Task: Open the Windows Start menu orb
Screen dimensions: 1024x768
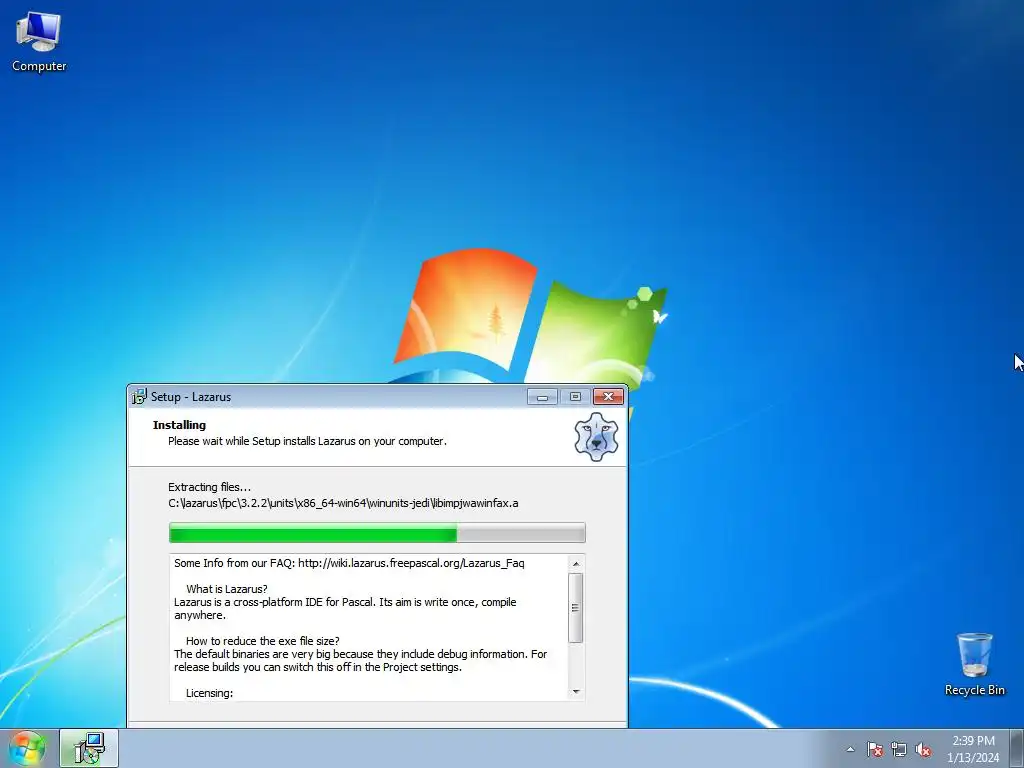Action: tap(27, 748)
